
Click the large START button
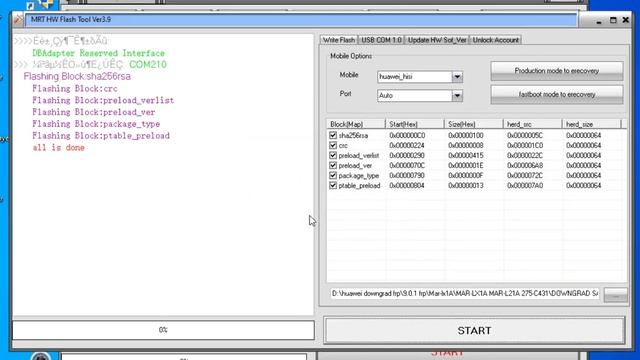(x=474, y=330)
